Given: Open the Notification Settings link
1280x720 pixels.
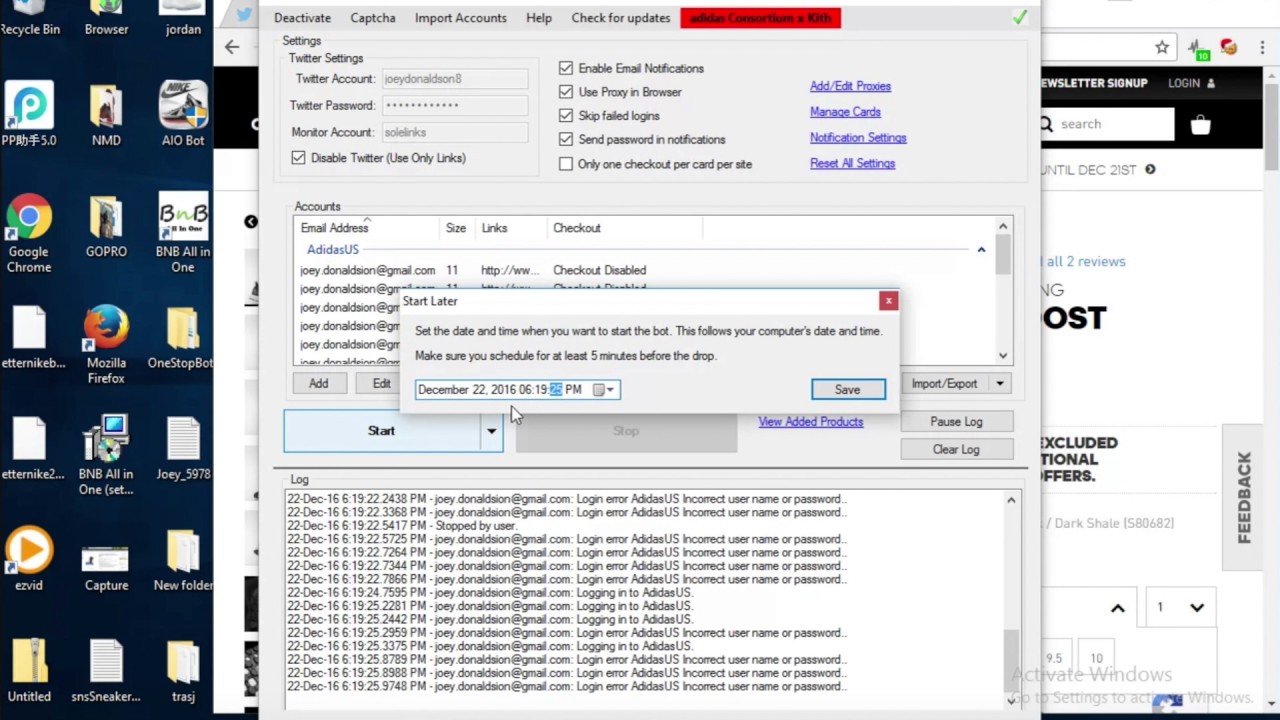Looking at the screenshot, I should [x=858, y=138].
